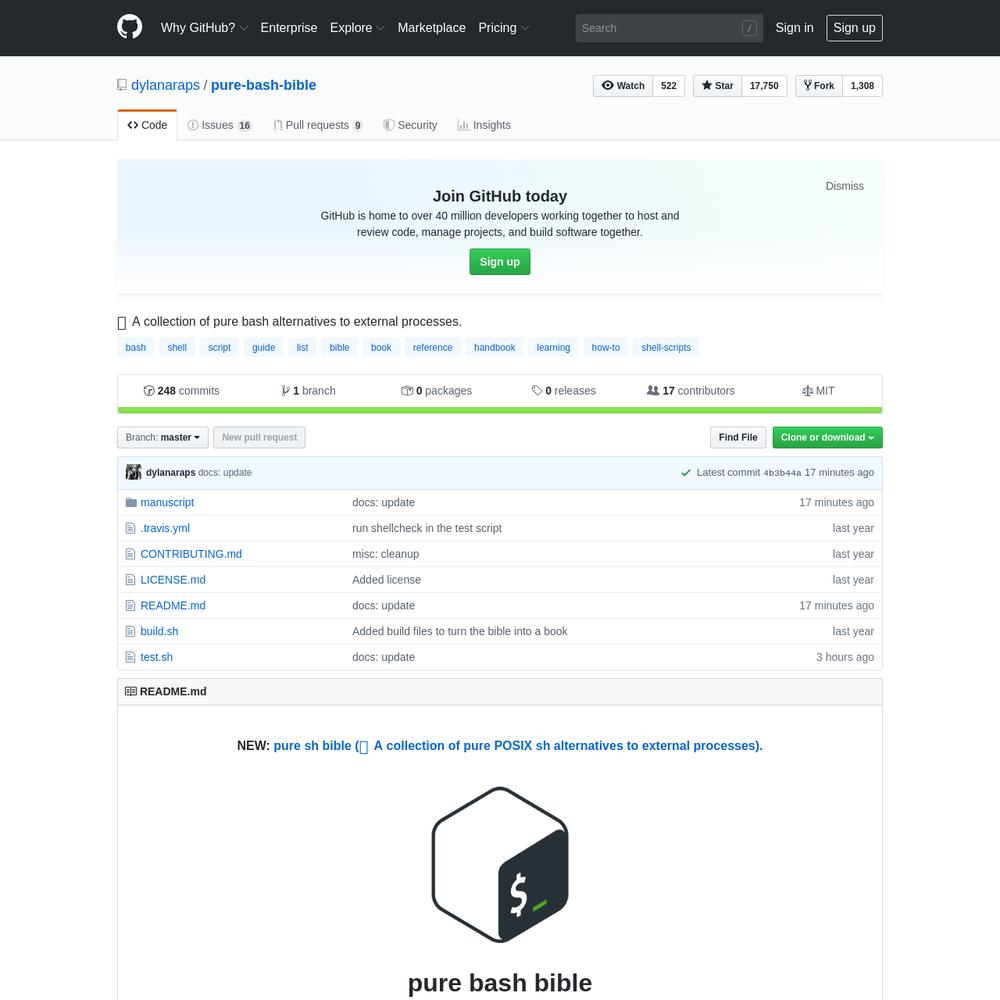Open the dylanaraps owner profile link

click(165, 85)
